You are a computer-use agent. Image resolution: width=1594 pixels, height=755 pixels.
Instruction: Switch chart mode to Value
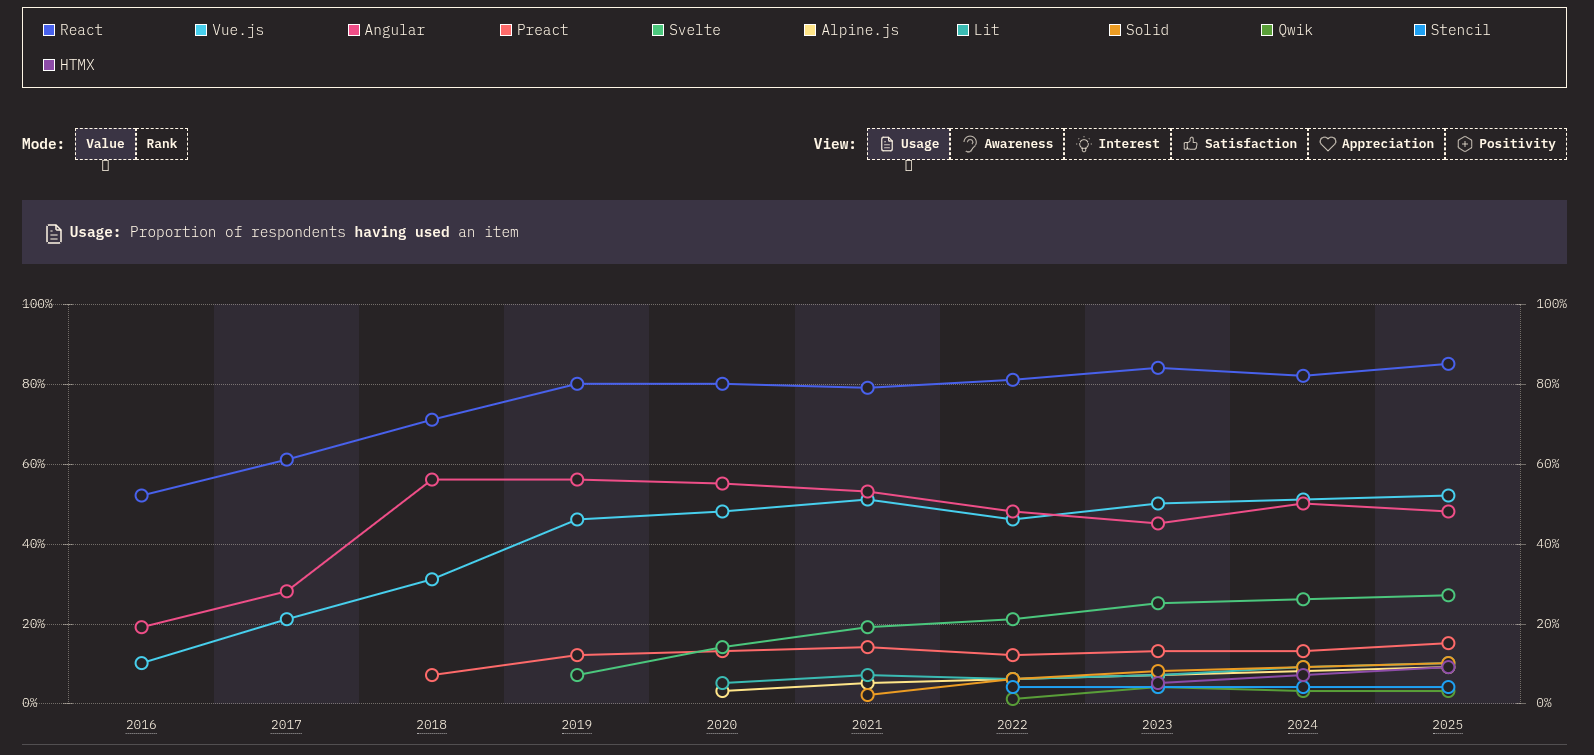[x=105, y=144]
